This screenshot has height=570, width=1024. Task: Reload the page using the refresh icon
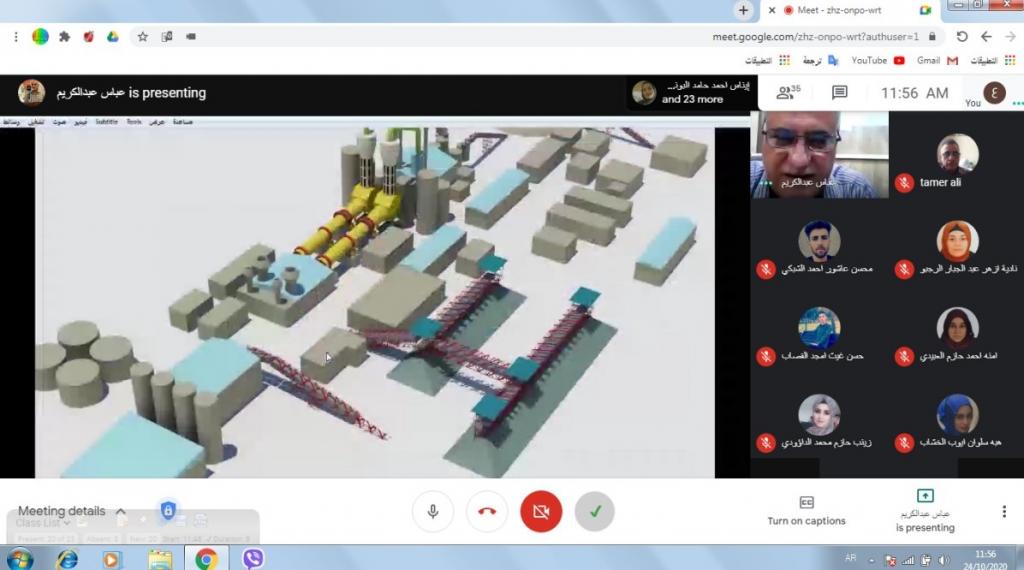point(962,36)
